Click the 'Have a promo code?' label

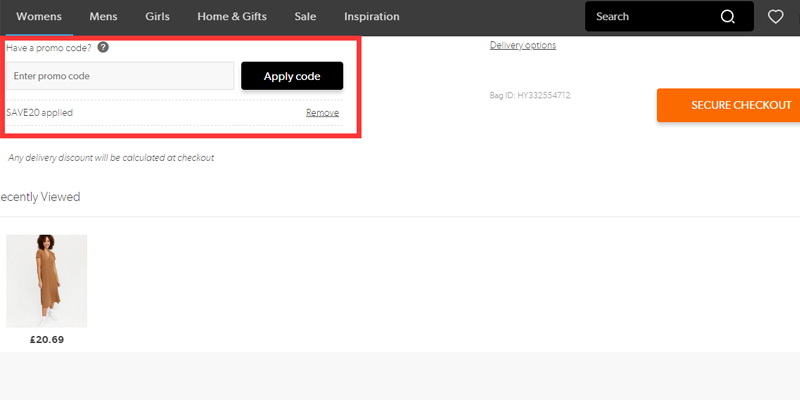point(50,47)
